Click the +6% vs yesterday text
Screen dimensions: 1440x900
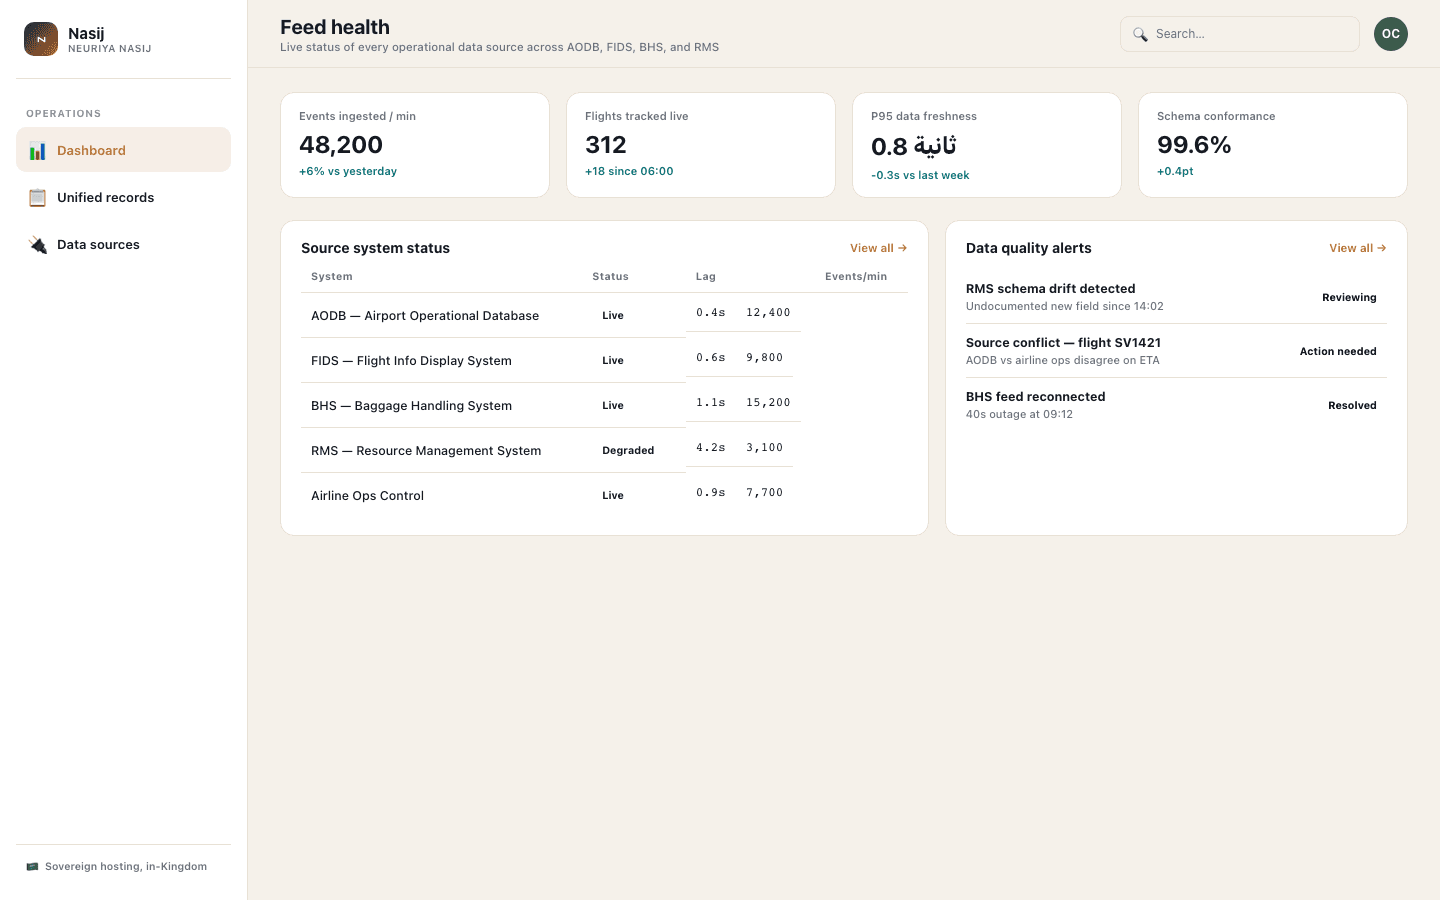[x=348, y=171]
